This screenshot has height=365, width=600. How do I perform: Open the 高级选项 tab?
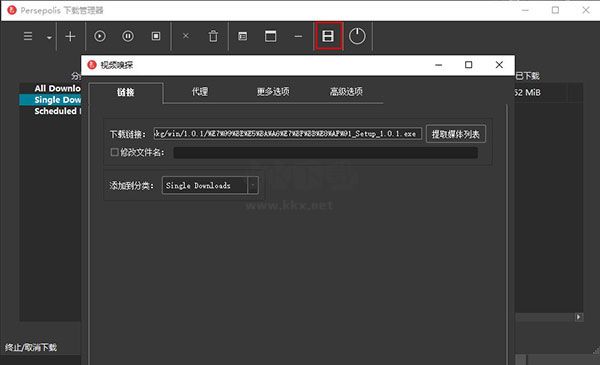346,91
